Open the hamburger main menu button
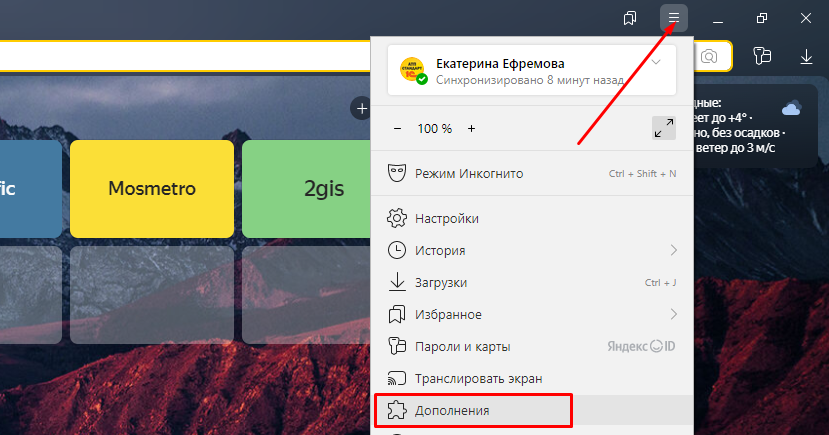This screenshot has height=435, width=829. [674, 18]
